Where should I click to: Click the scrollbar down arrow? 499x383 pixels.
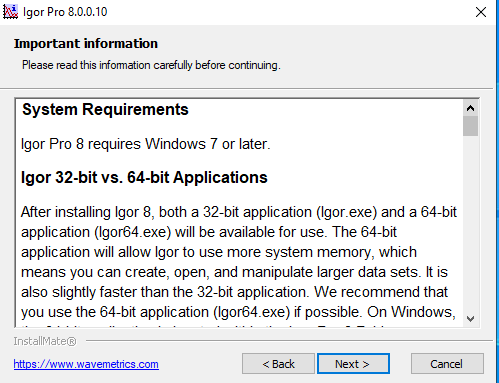[470, 319]
